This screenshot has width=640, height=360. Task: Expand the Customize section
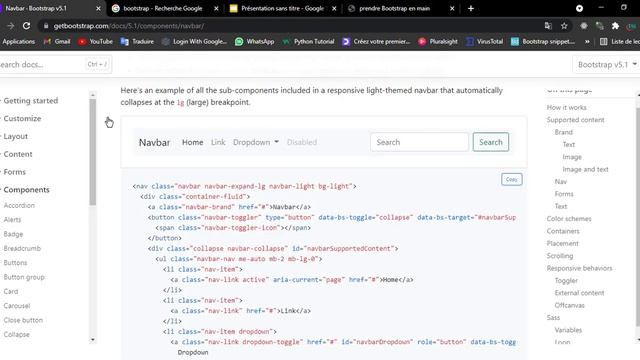click(22, 118)
